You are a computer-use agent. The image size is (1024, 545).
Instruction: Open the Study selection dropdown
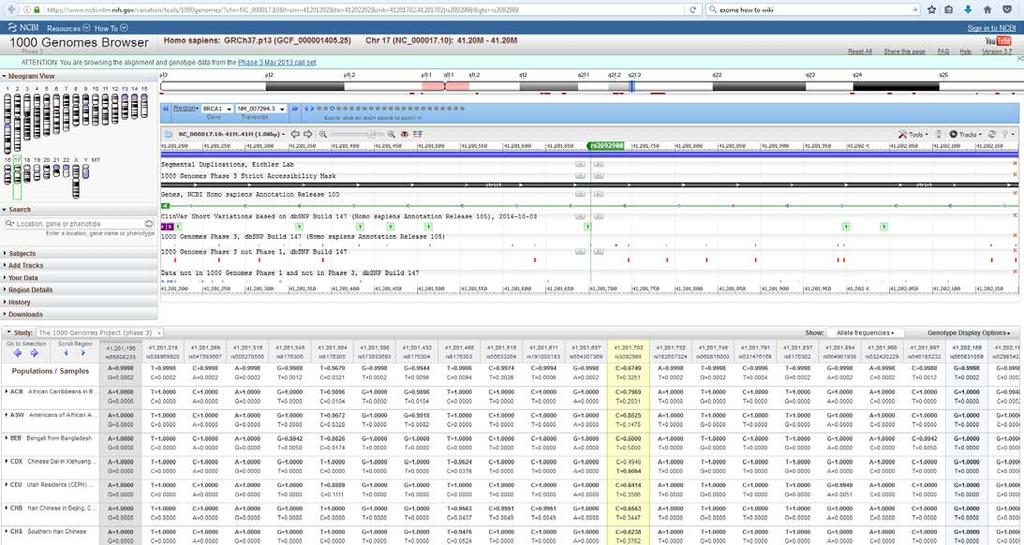click(99, 333)
